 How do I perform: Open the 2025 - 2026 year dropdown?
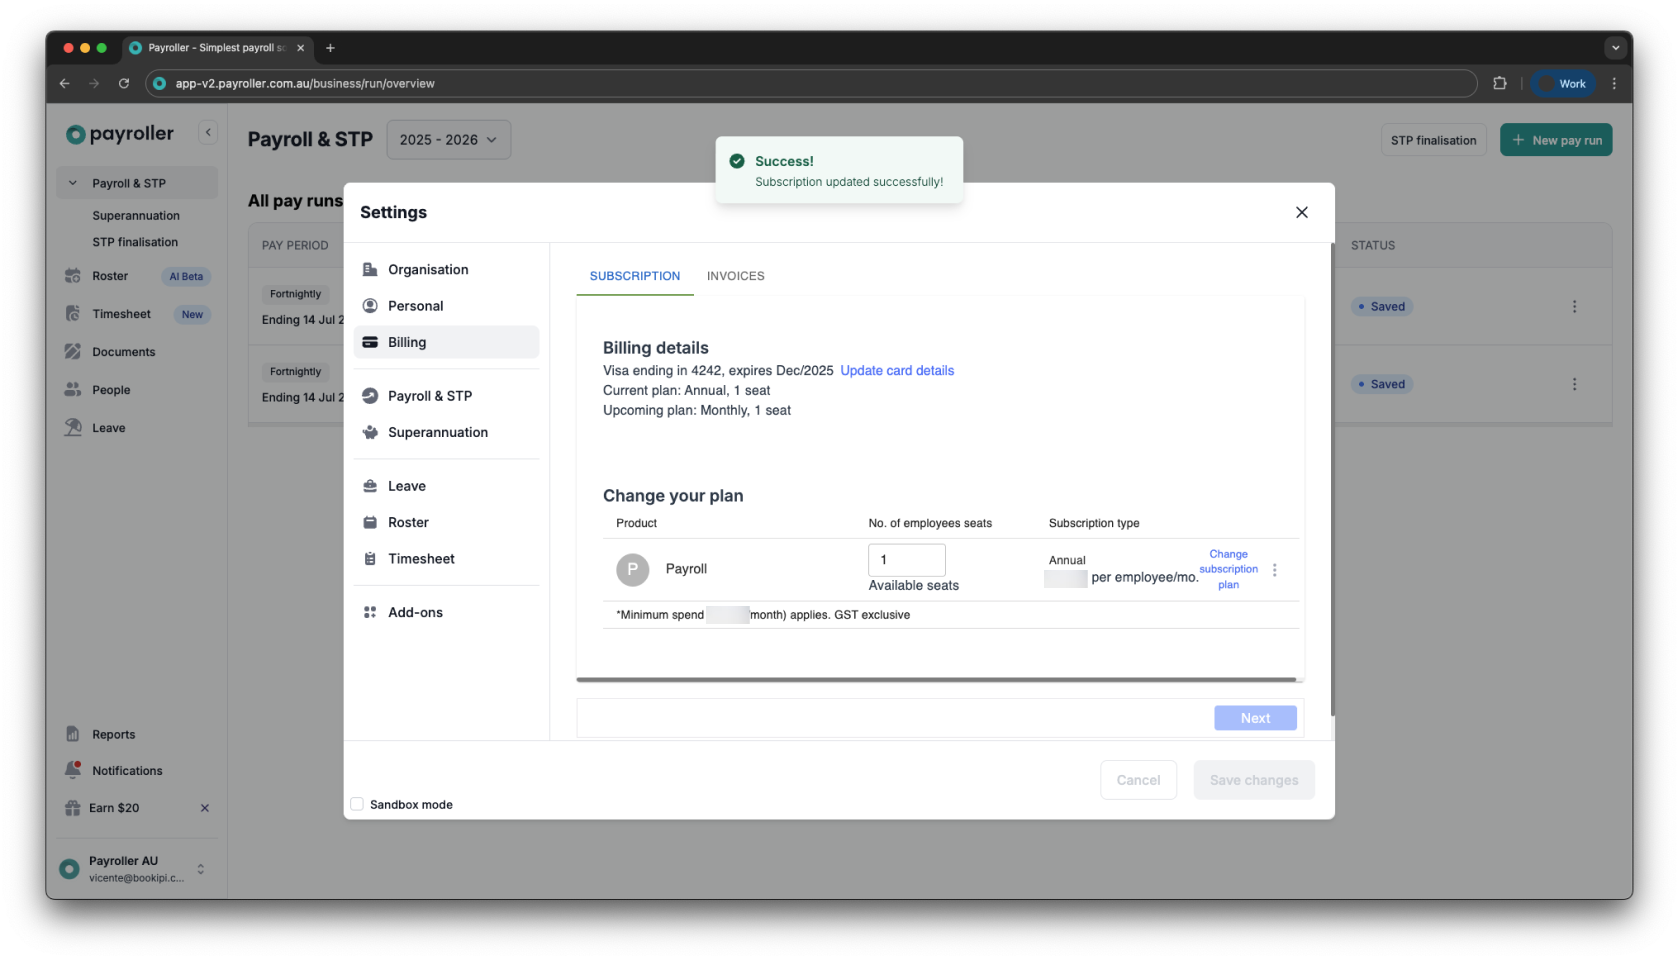coord(448,139)
